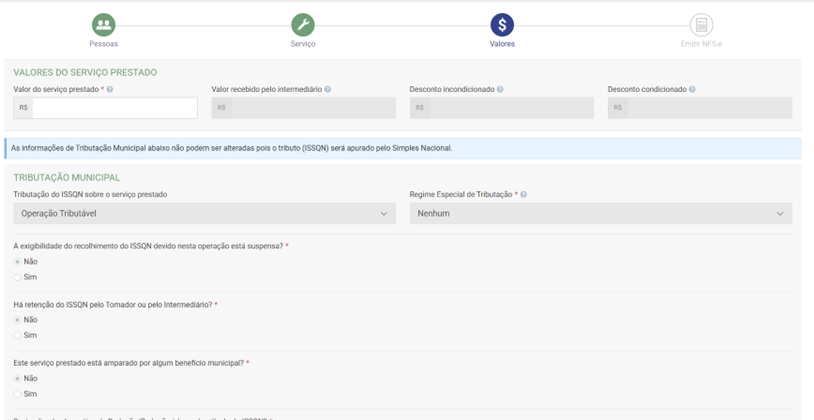Open help icon for Desconto condicionado

click(692, 90)
